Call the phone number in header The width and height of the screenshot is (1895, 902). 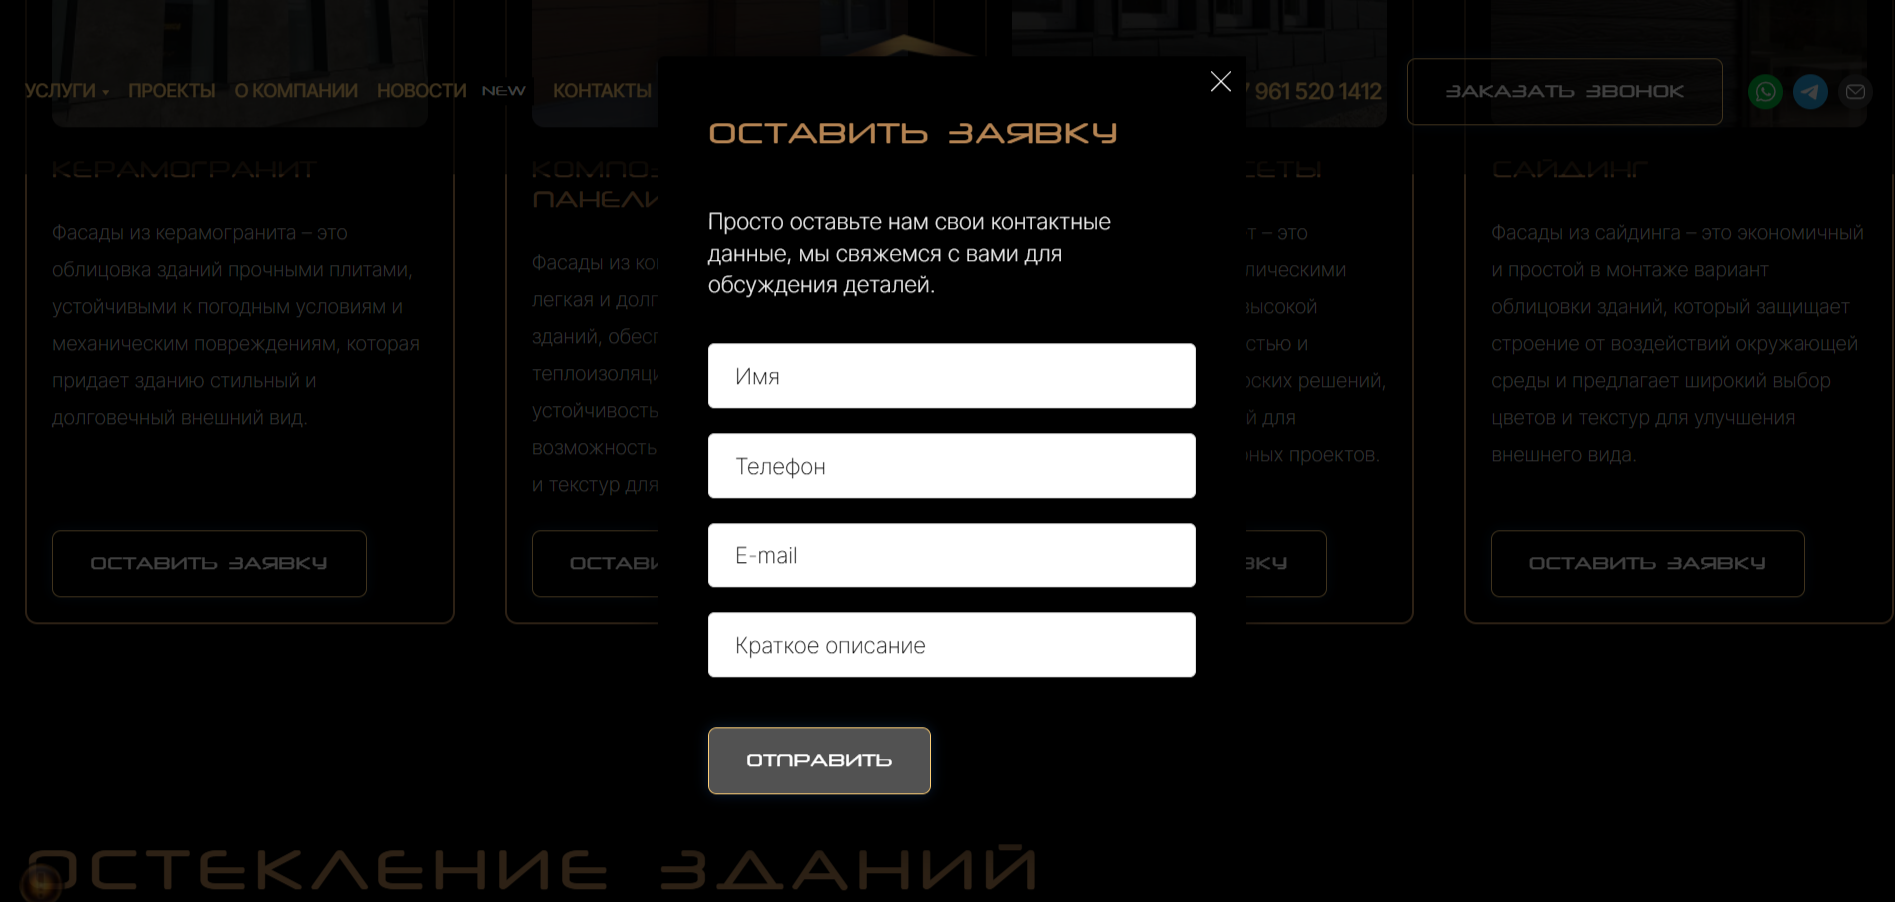coord(1314,92)
